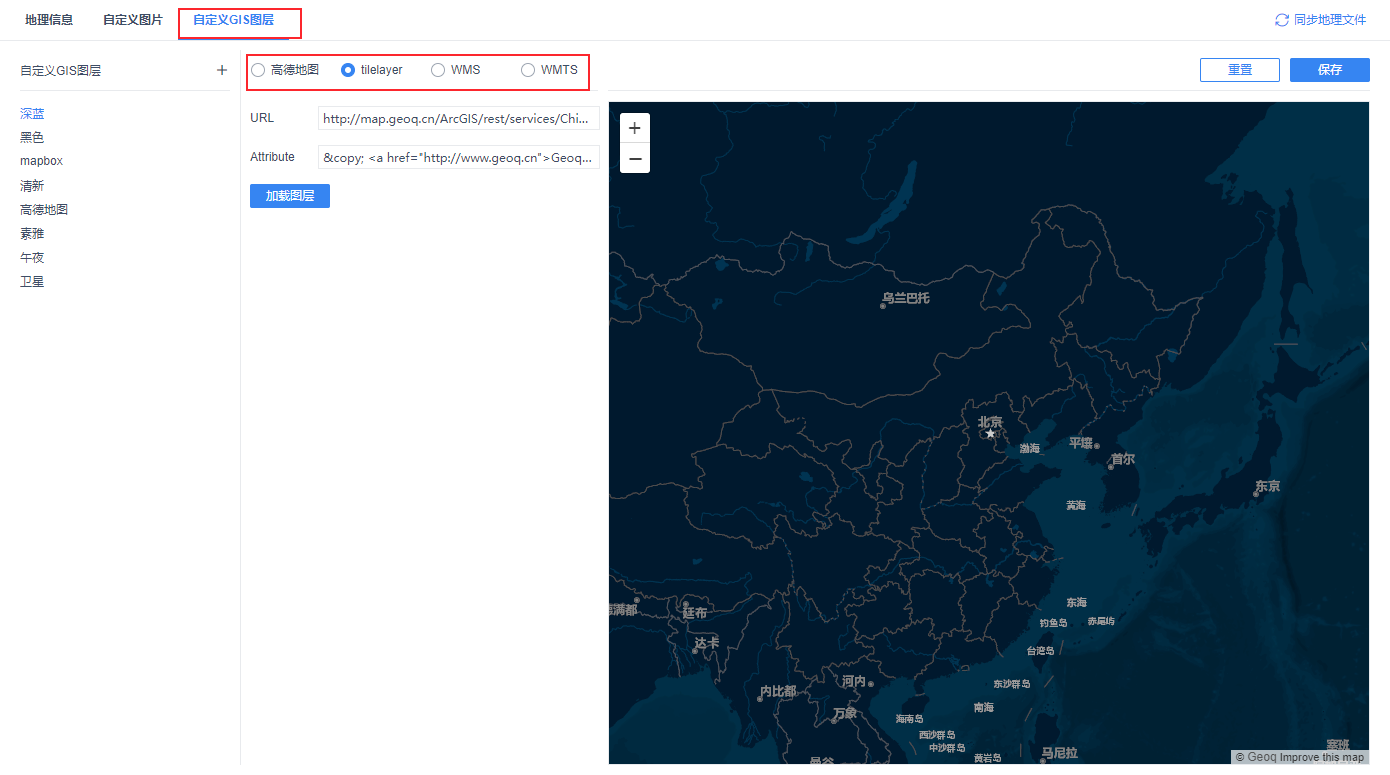Open the 自定义图片 tab
The width and height of the screenshot is (1390, 775).
tap(133, 20)
